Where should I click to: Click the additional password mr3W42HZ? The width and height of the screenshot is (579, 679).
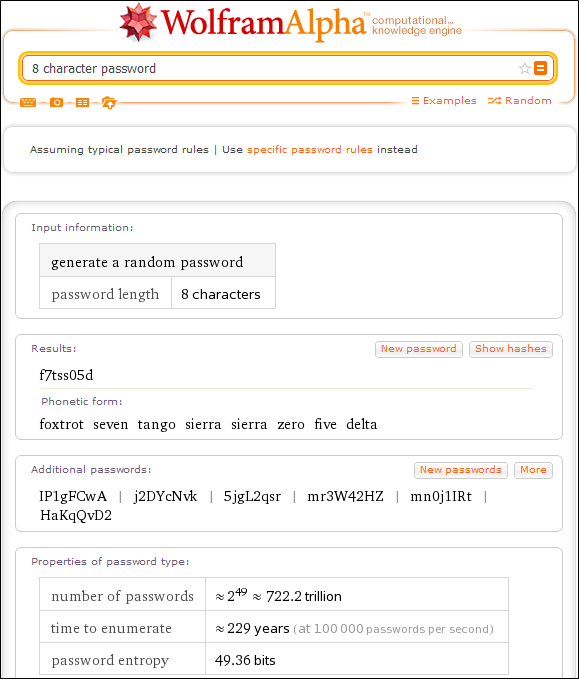(345, 496)
